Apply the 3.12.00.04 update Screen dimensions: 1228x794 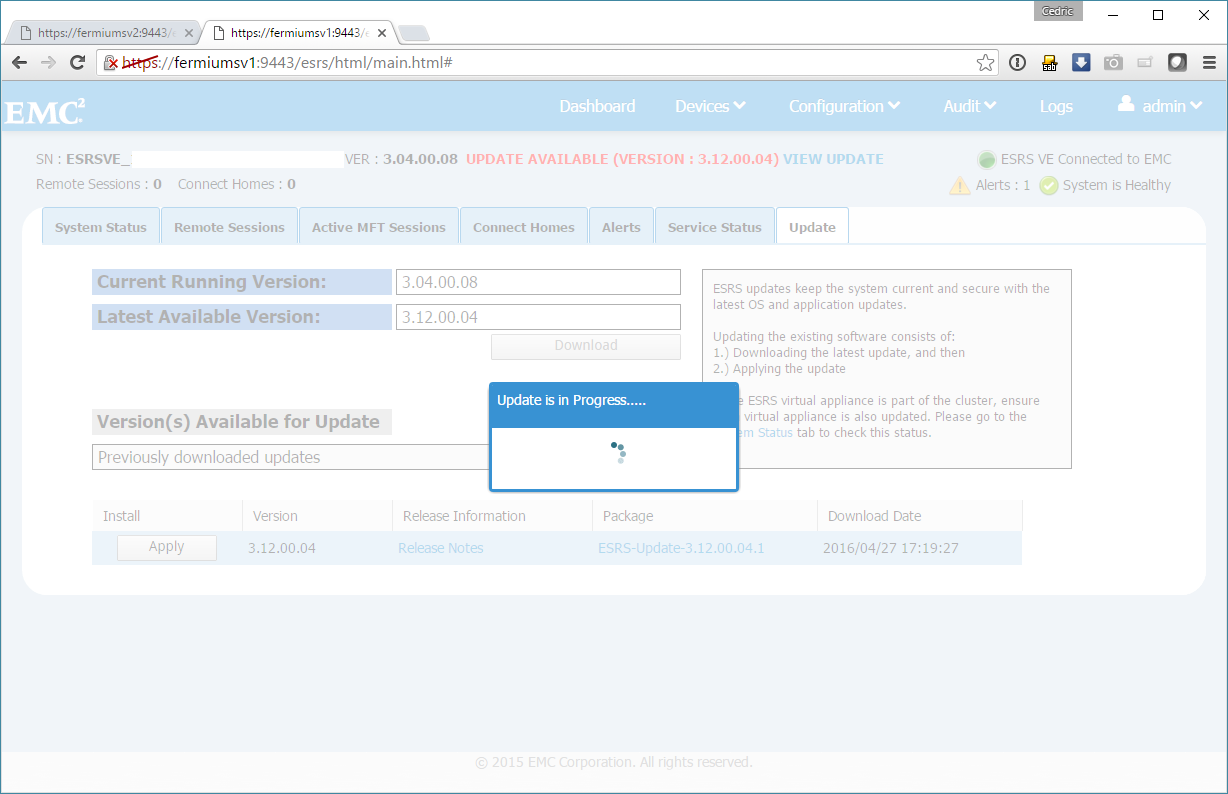click(x=167, y=547)
